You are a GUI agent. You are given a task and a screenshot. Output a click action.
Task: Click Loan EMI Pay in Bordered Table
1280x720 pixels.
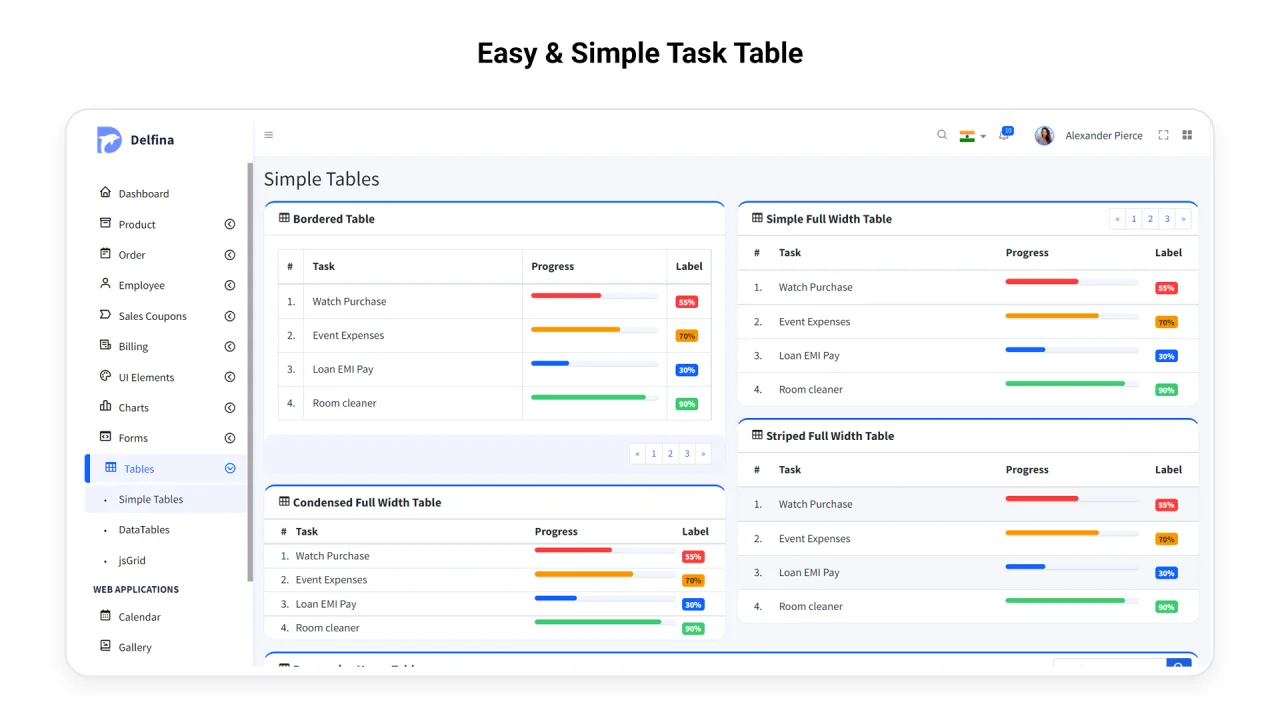coord(343,369)
